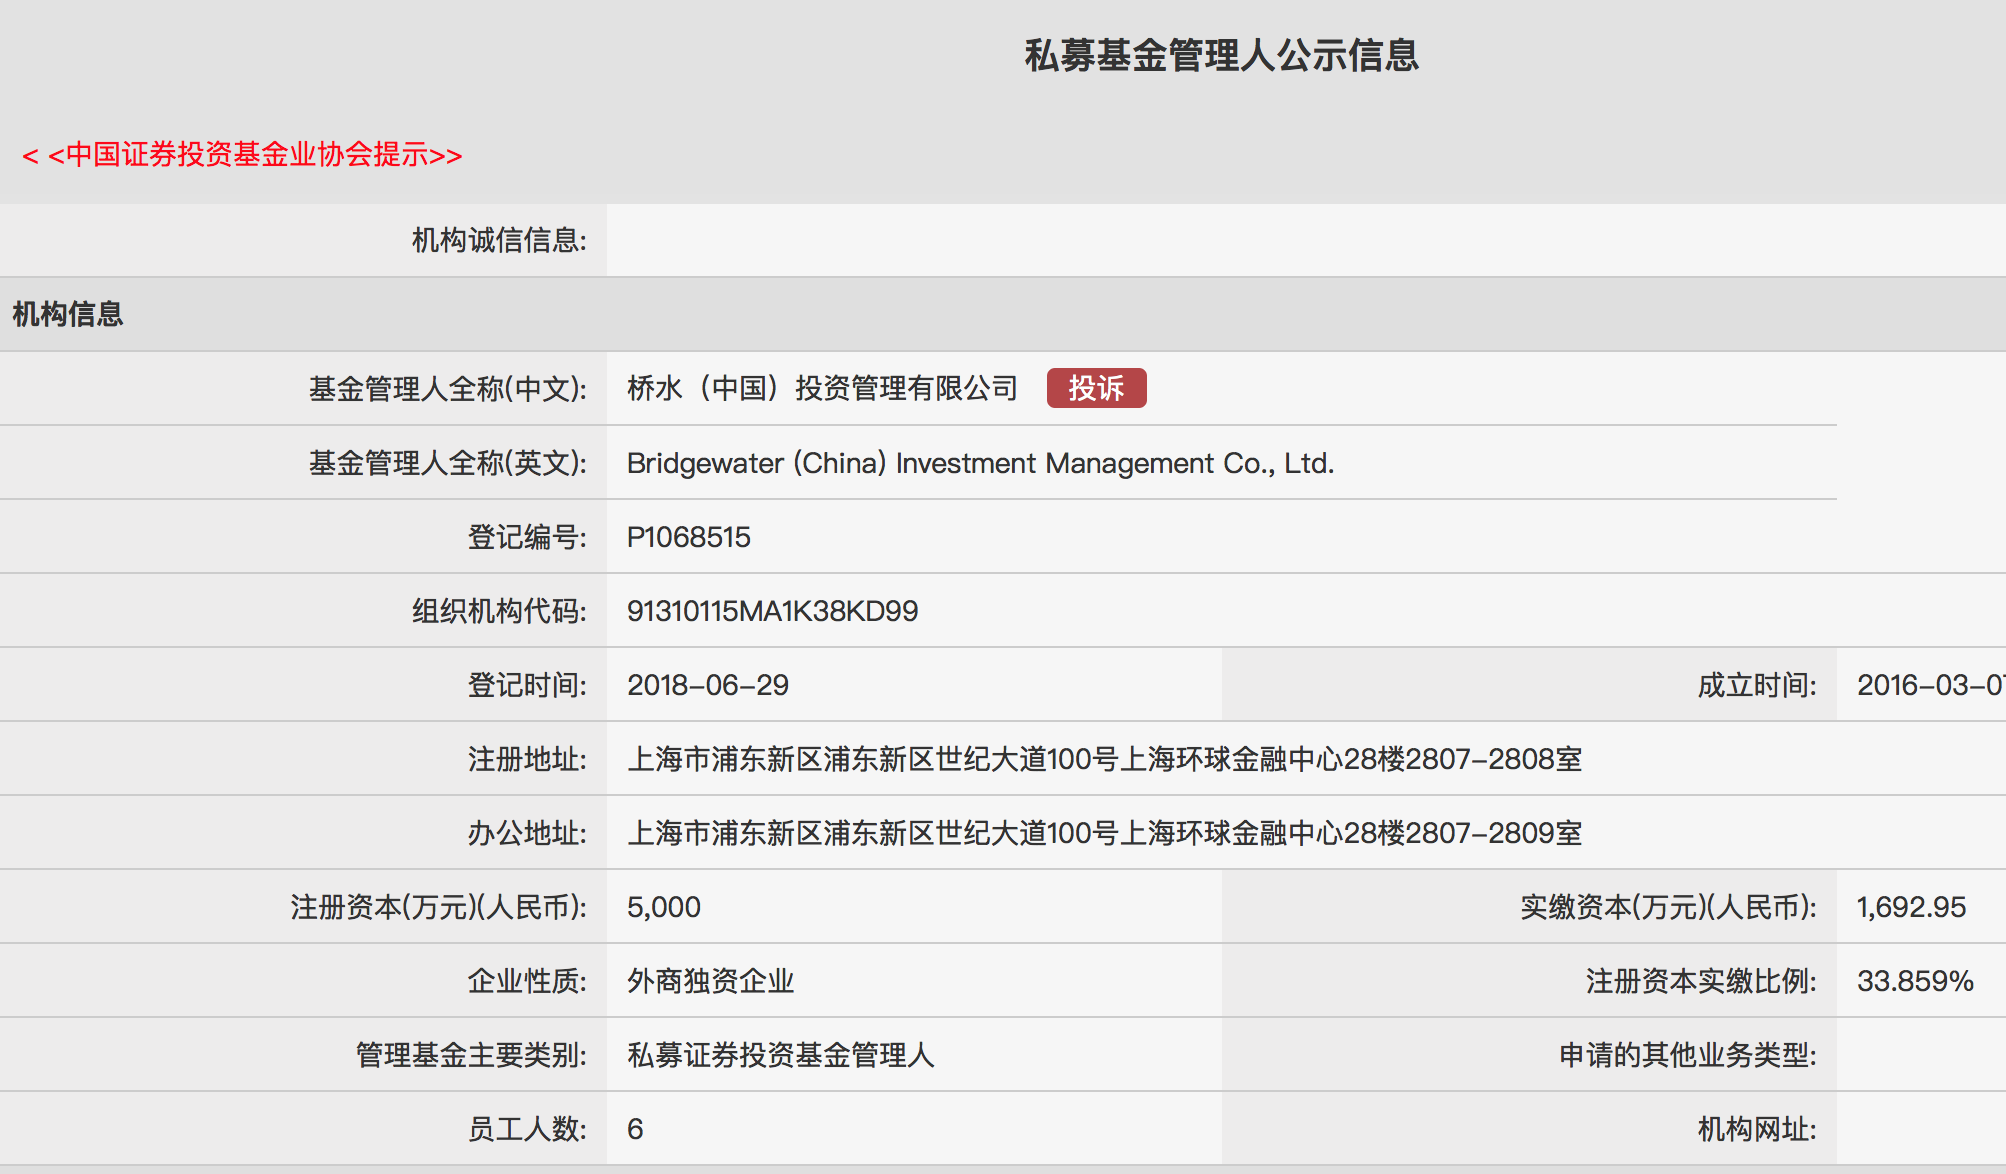Click the paid-in capital value 1,692.95
Image resolution: width=2006 pixels, height=1174 pixels.
click(1910, 907)
